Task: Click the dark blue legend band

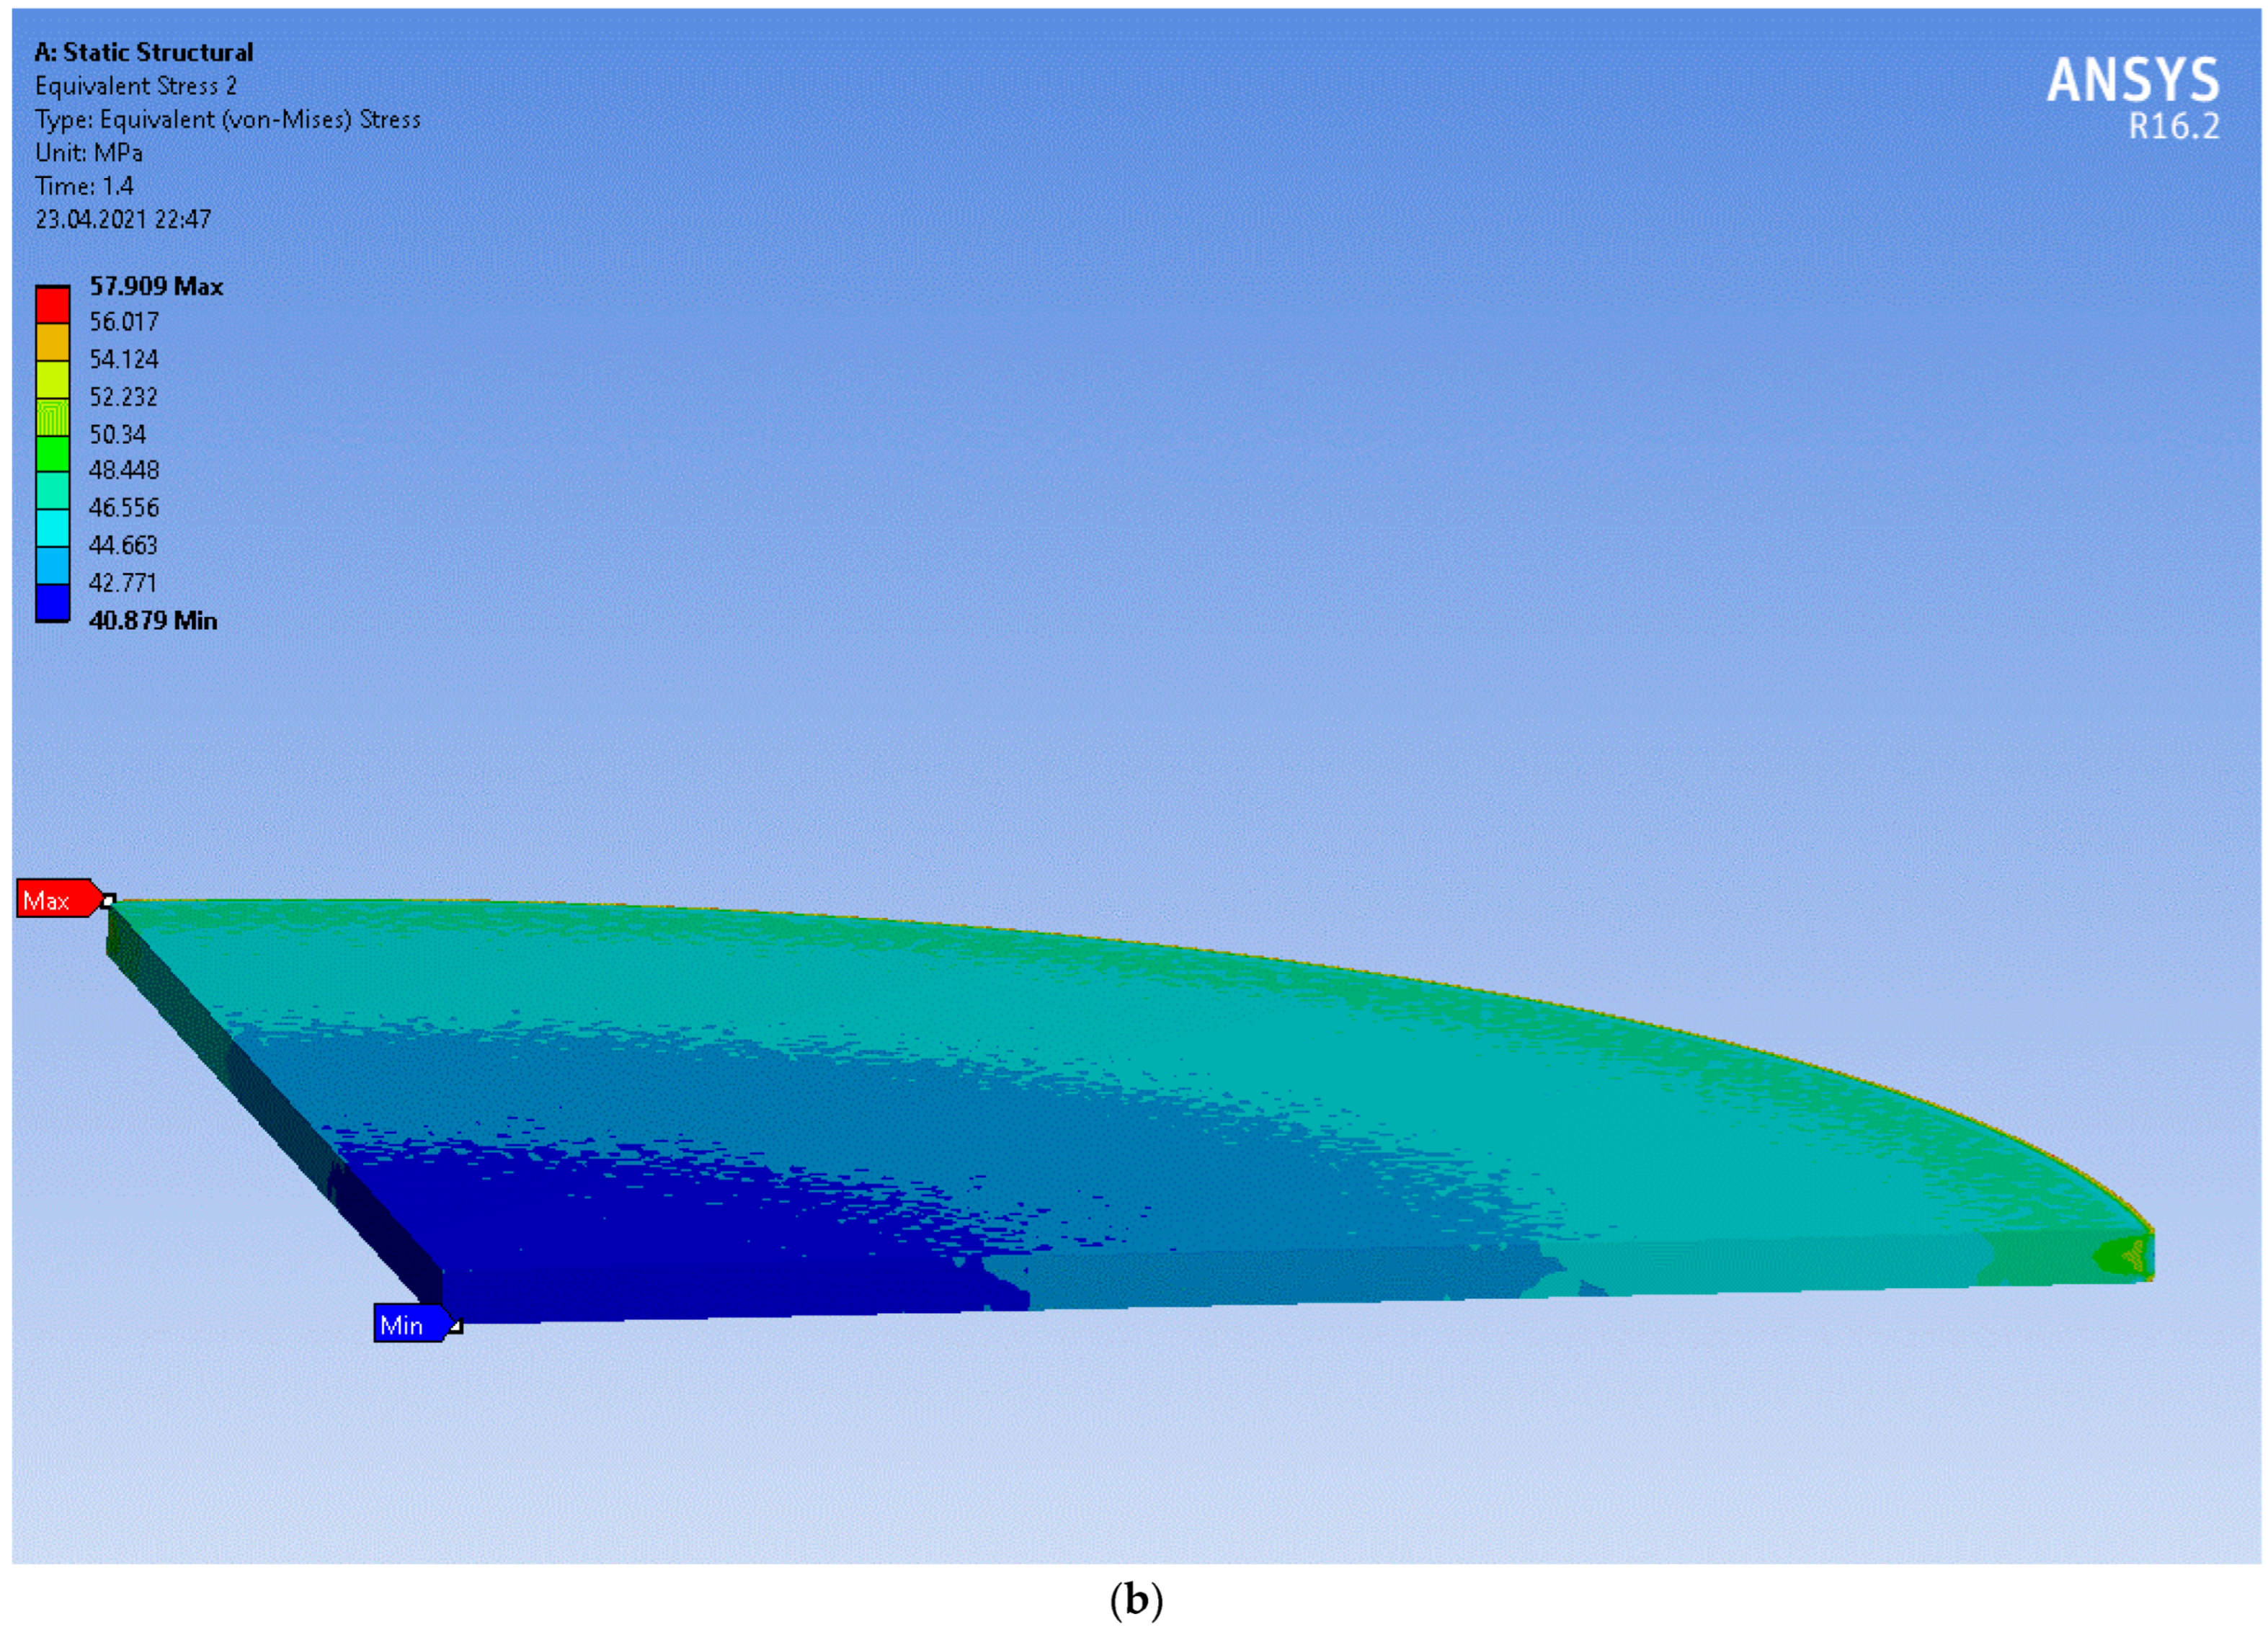Action: point(53,603)
